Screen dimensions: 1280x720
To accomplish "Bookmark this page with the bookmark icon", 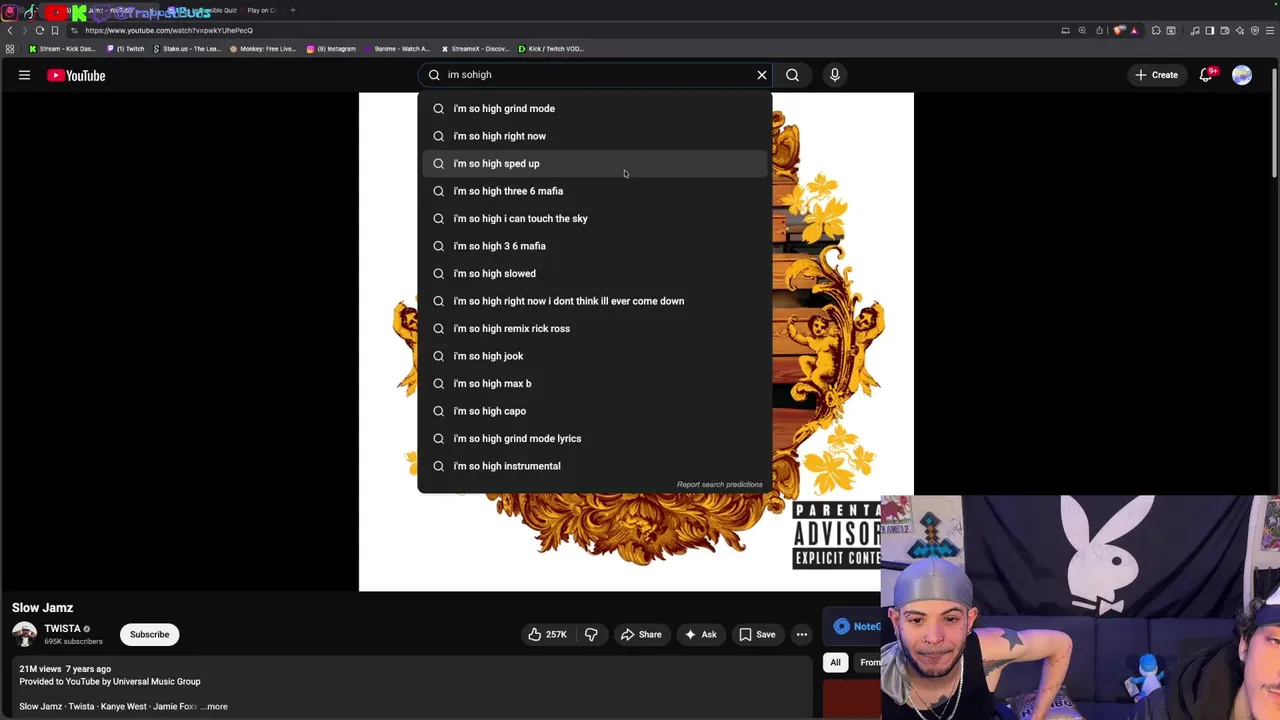I will [55, 30].
